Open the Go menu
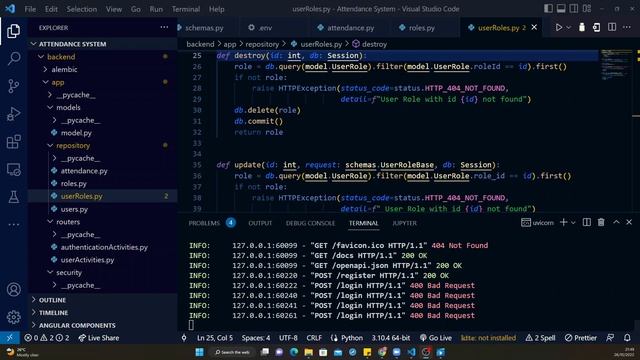Image resolution: width=640 pixels, height=360 pixels. coord(136,9)
